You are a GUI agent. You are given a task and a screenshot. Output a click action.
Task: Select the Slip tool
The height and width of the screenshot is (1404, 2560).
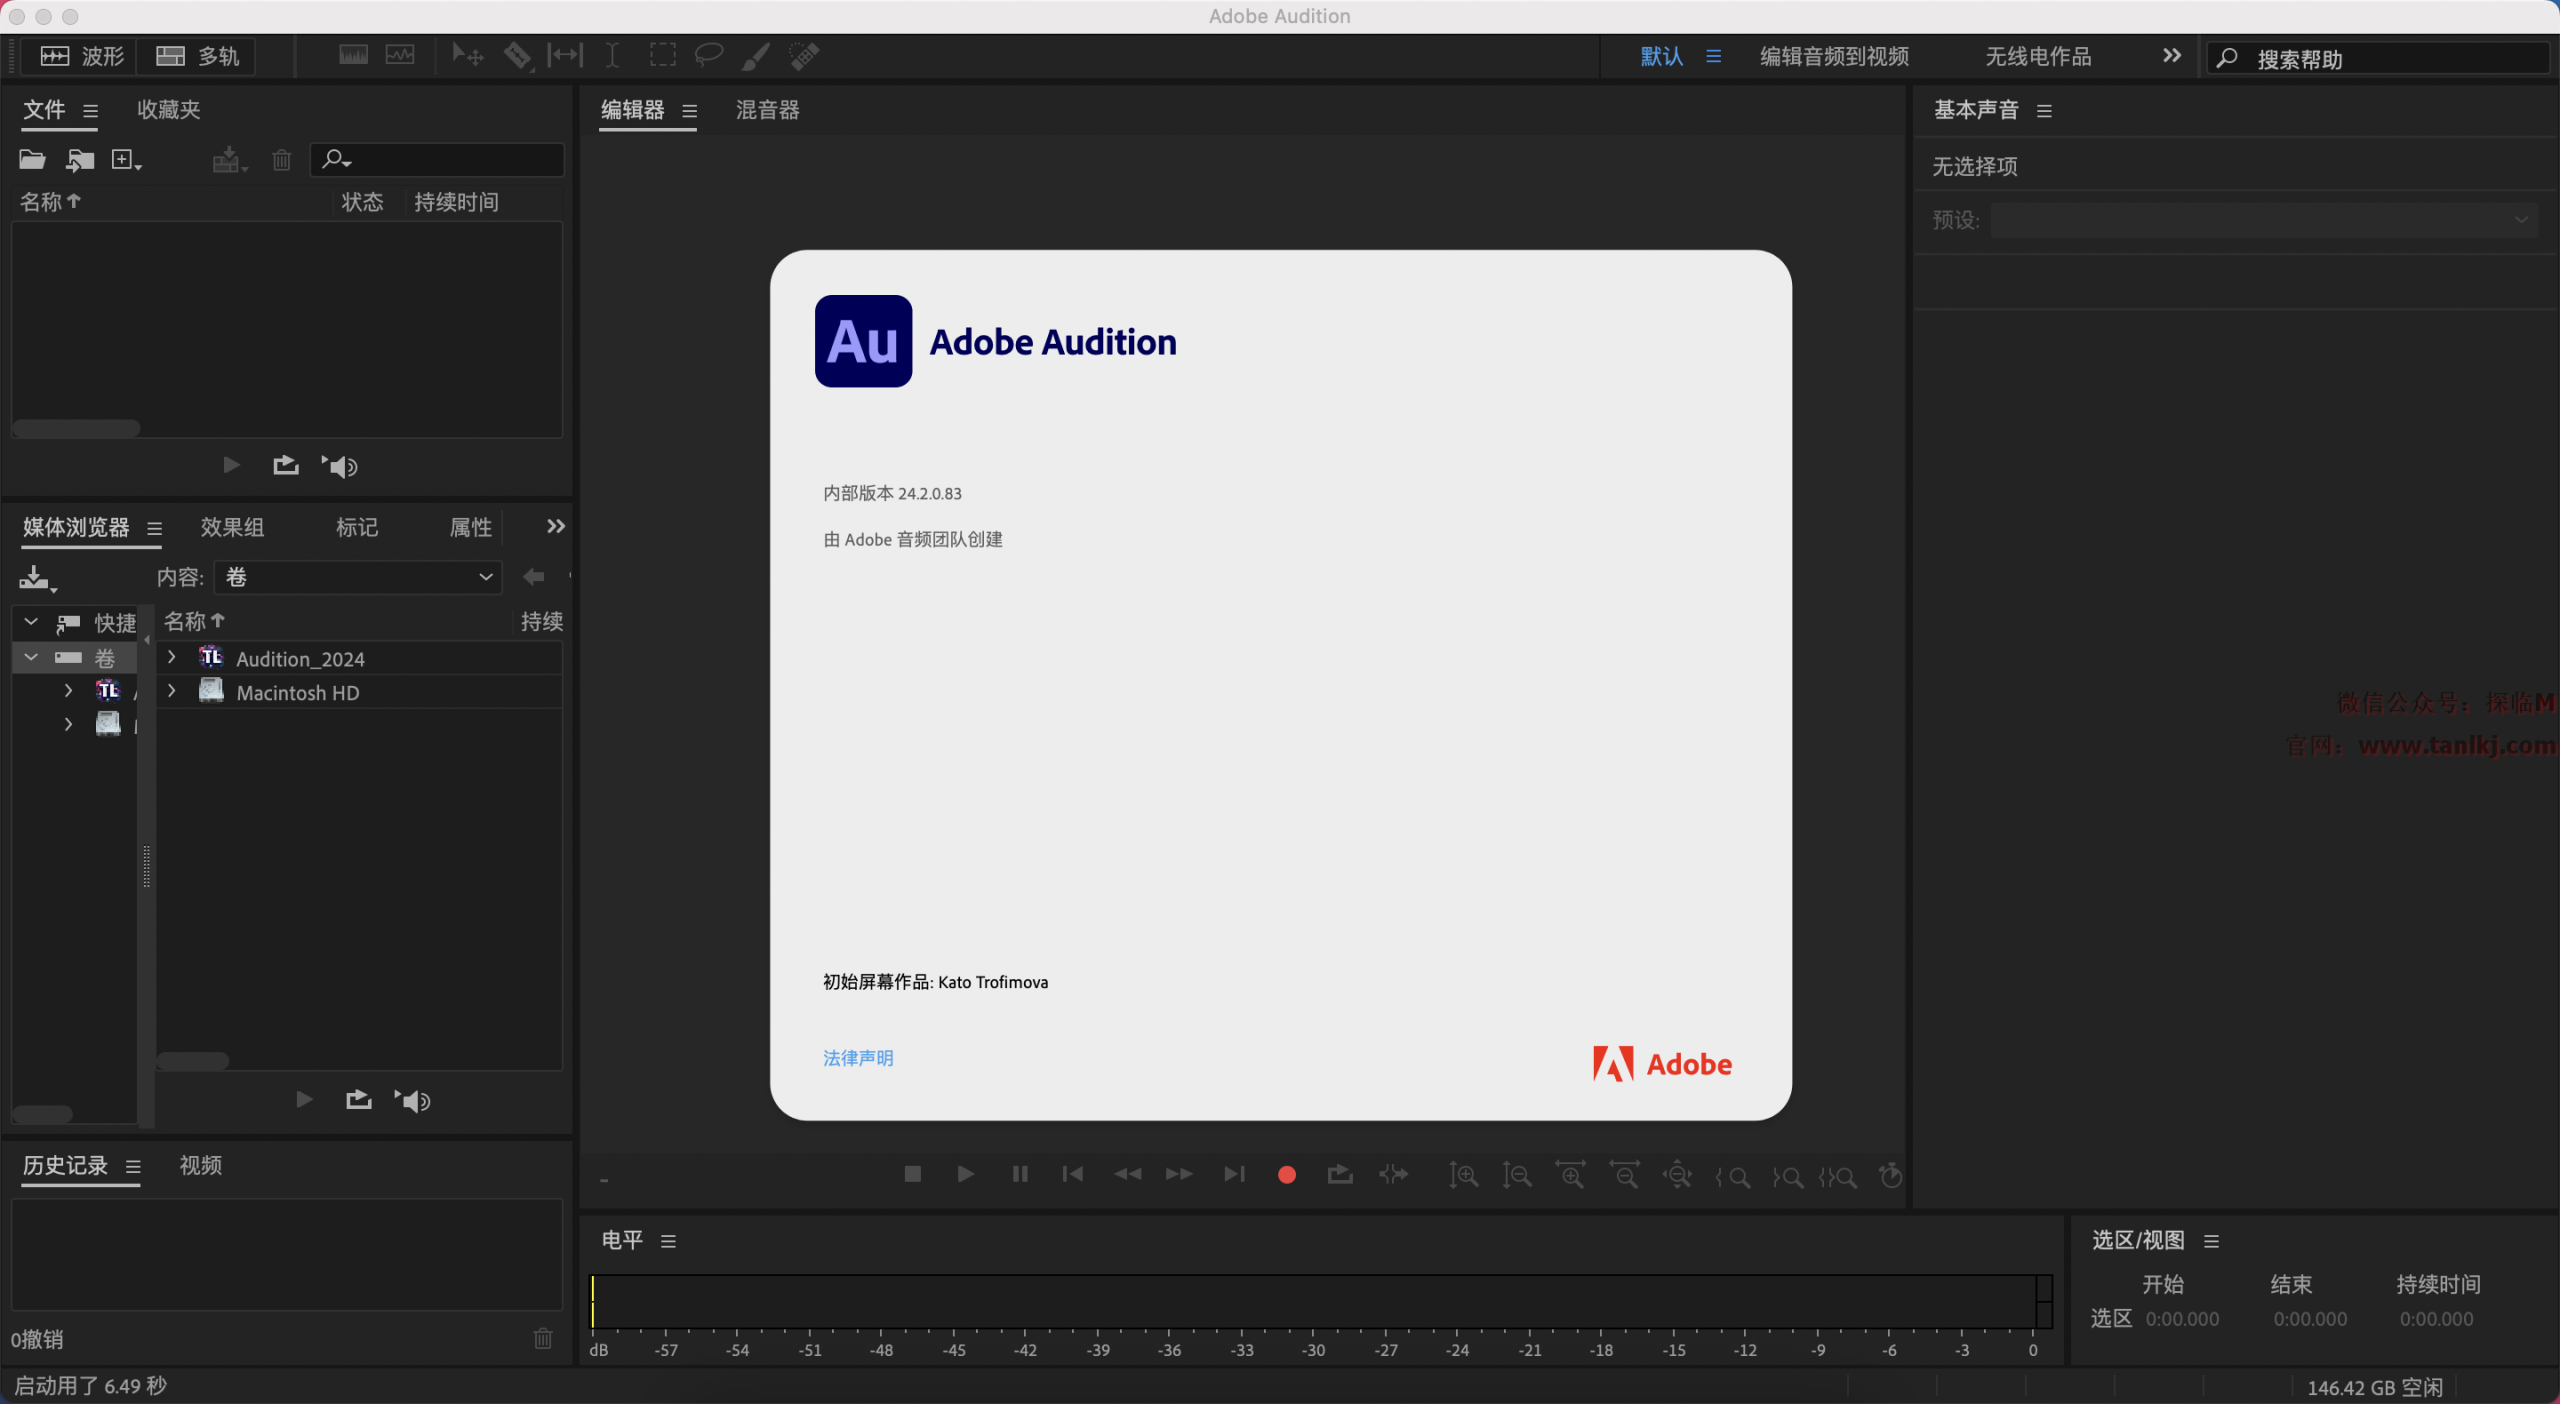click(x=565, y=56)
